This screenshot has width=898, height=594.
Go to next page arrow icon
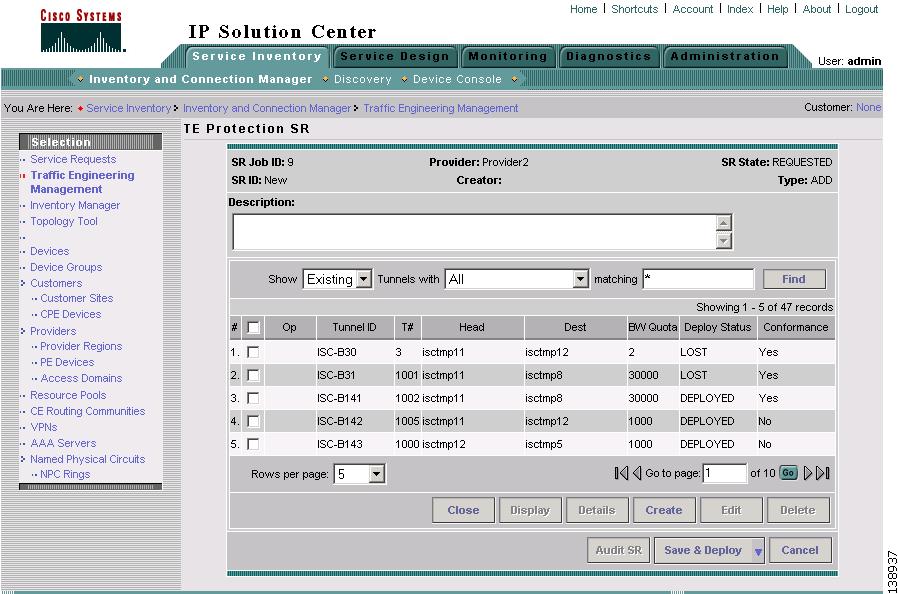(808, 473)
